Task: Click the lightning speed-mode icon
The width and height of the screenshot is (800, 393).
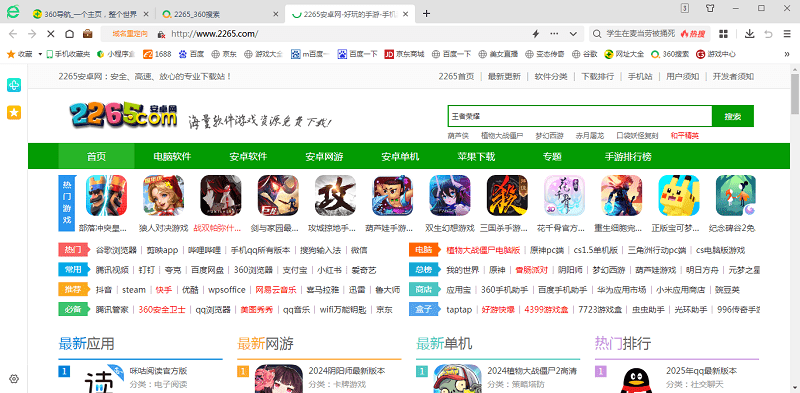Action: pos(536,34)
